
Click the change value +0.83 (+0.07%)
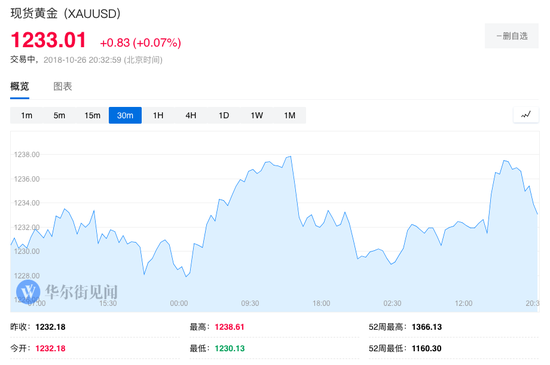[x=141, y=43]
